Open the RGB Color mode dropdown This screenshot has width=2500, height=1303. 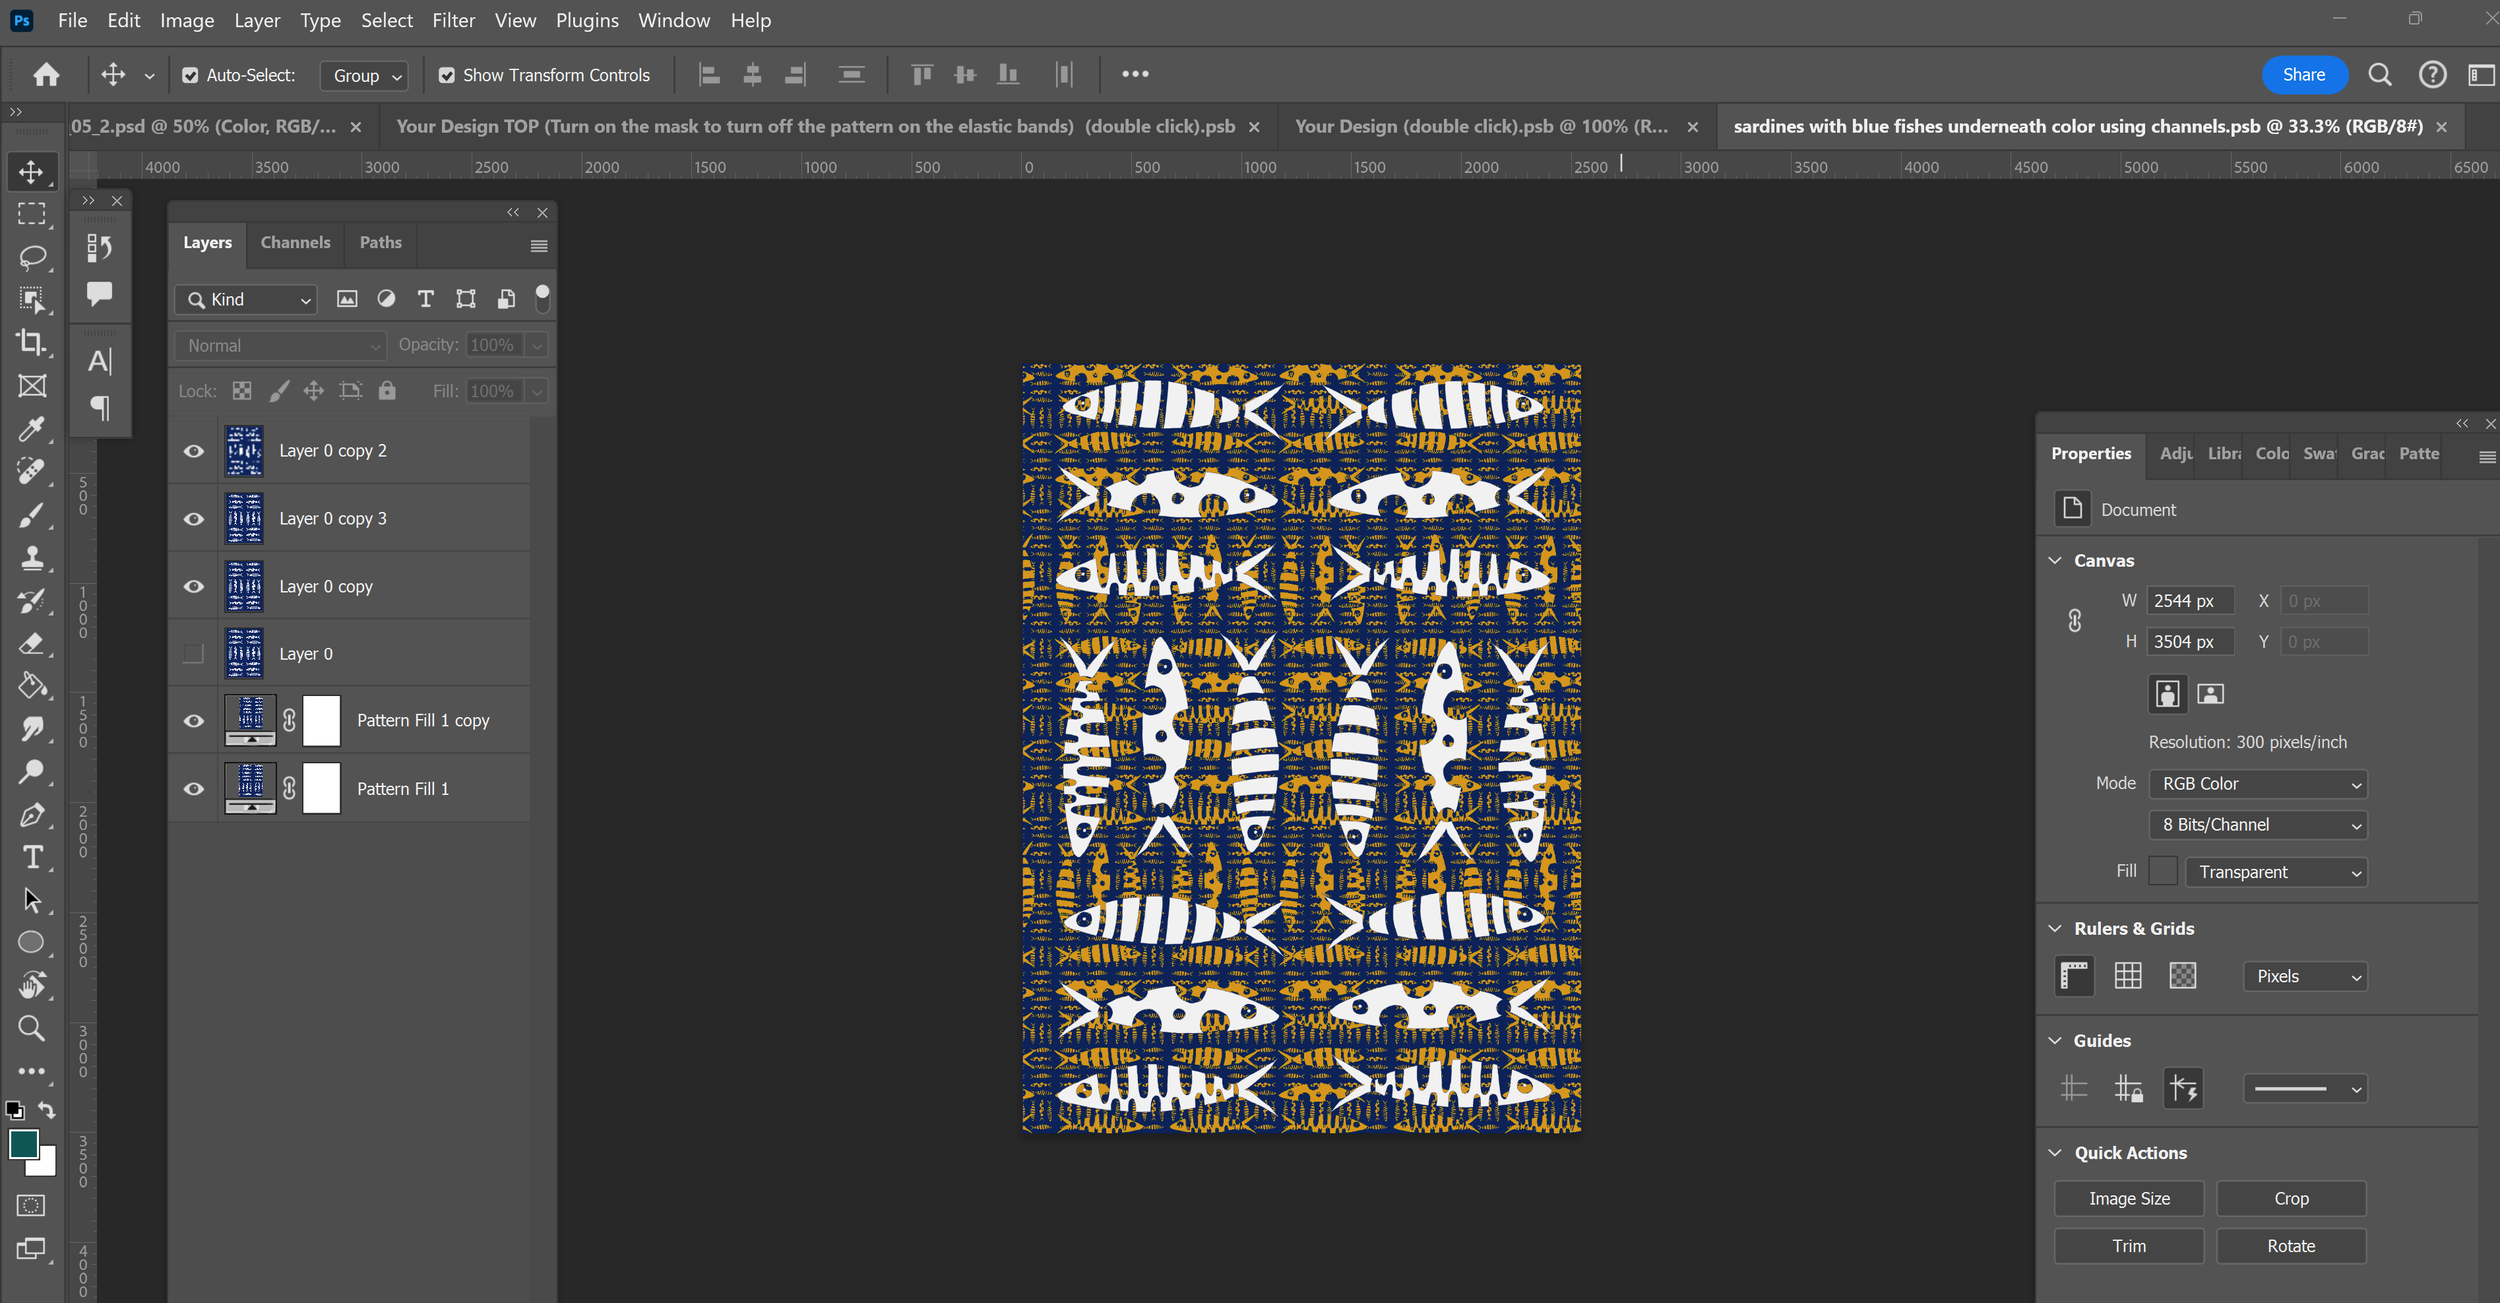2258,784
